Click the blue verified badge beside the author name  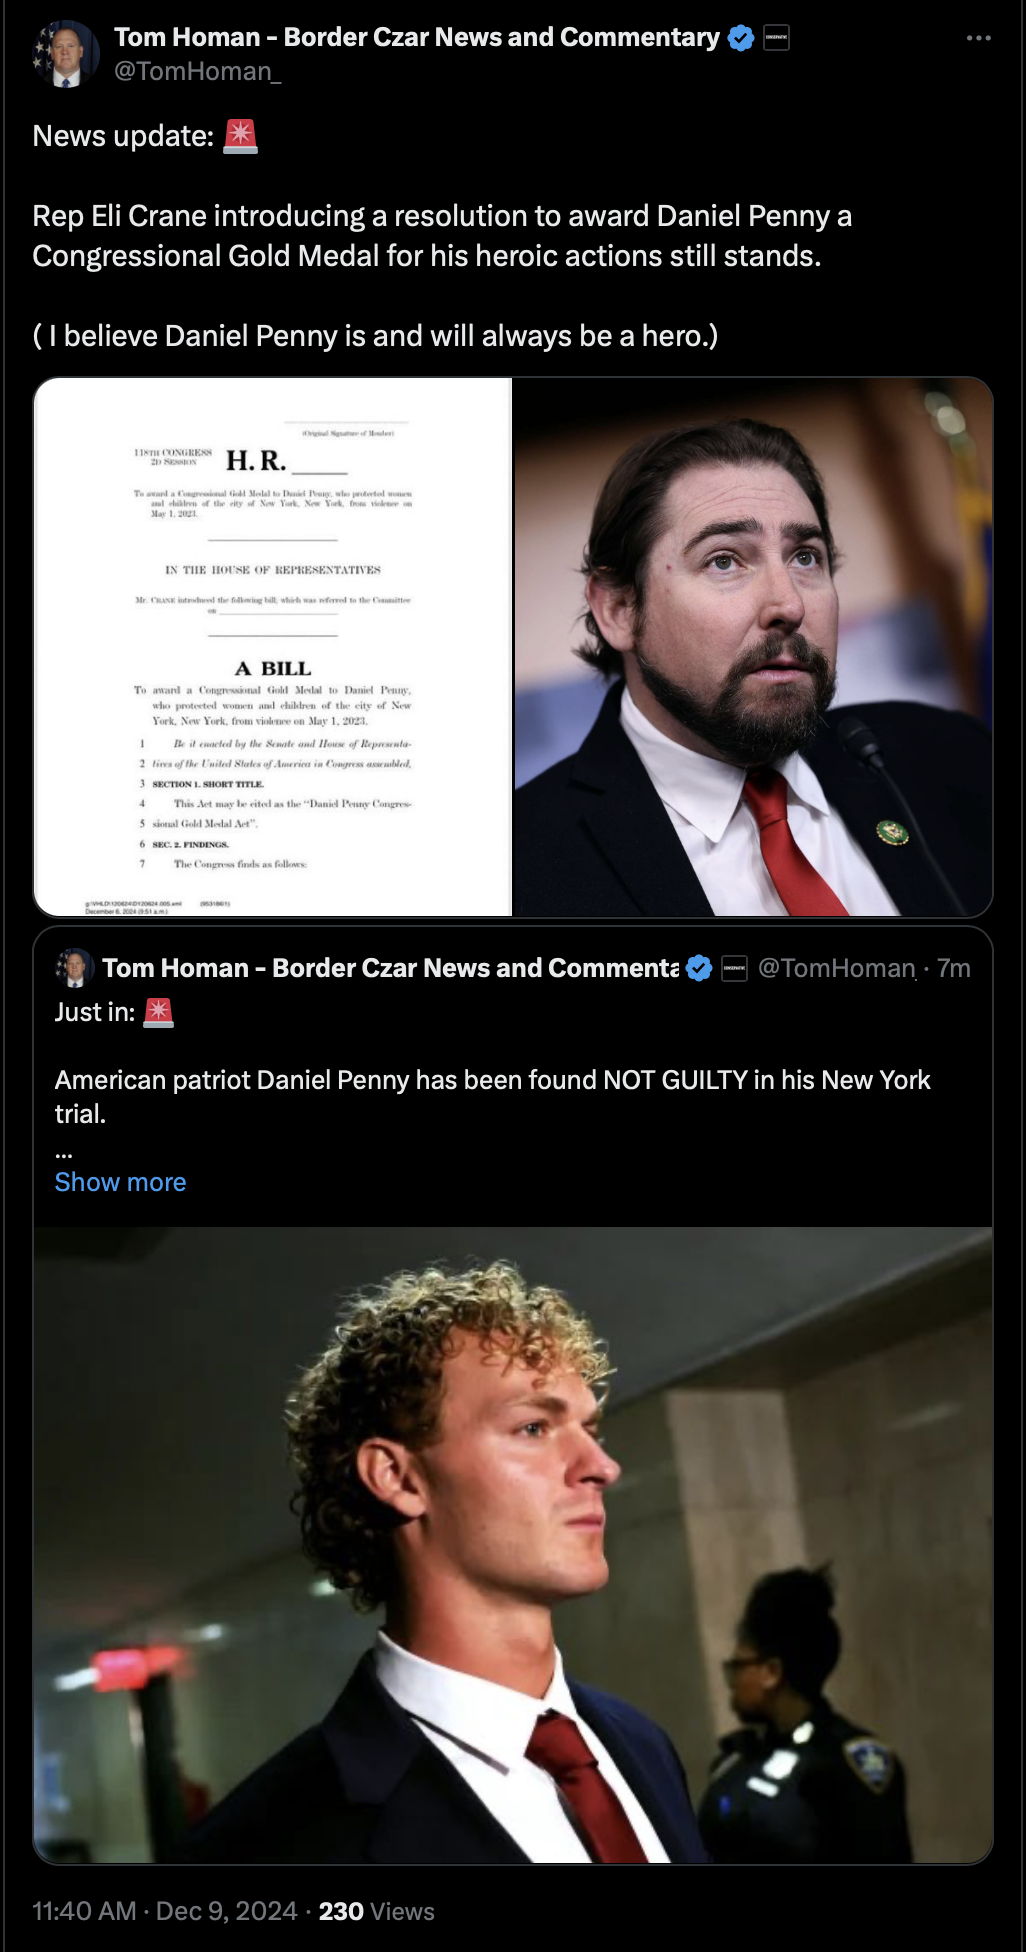click(741, 38)
